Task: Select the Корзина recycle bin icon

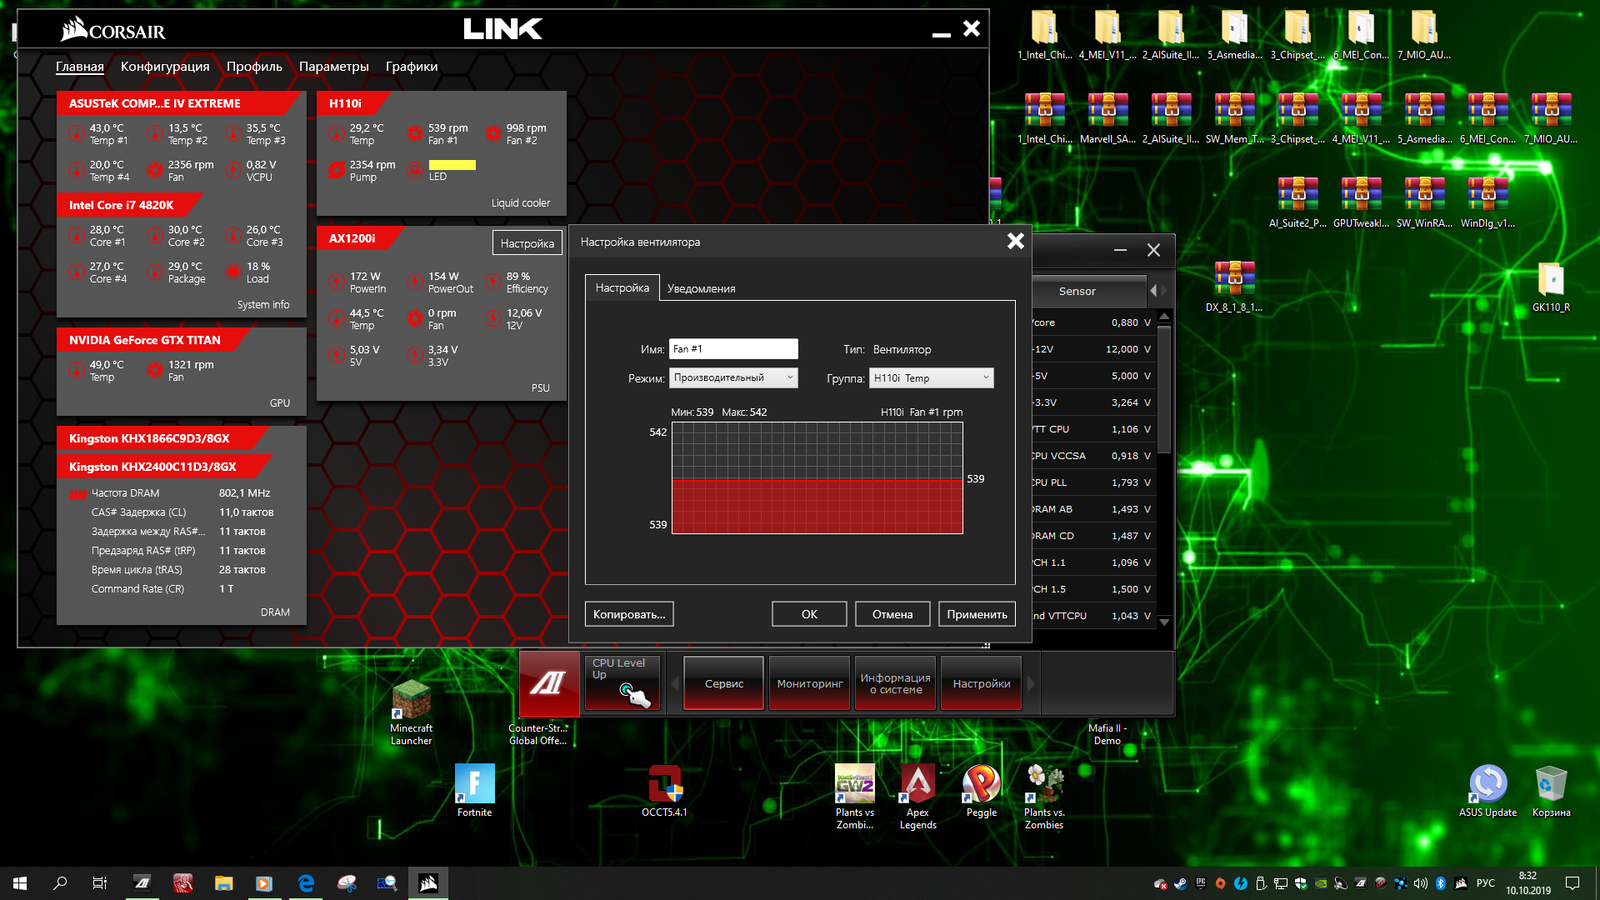Action: click(1551, 791)
